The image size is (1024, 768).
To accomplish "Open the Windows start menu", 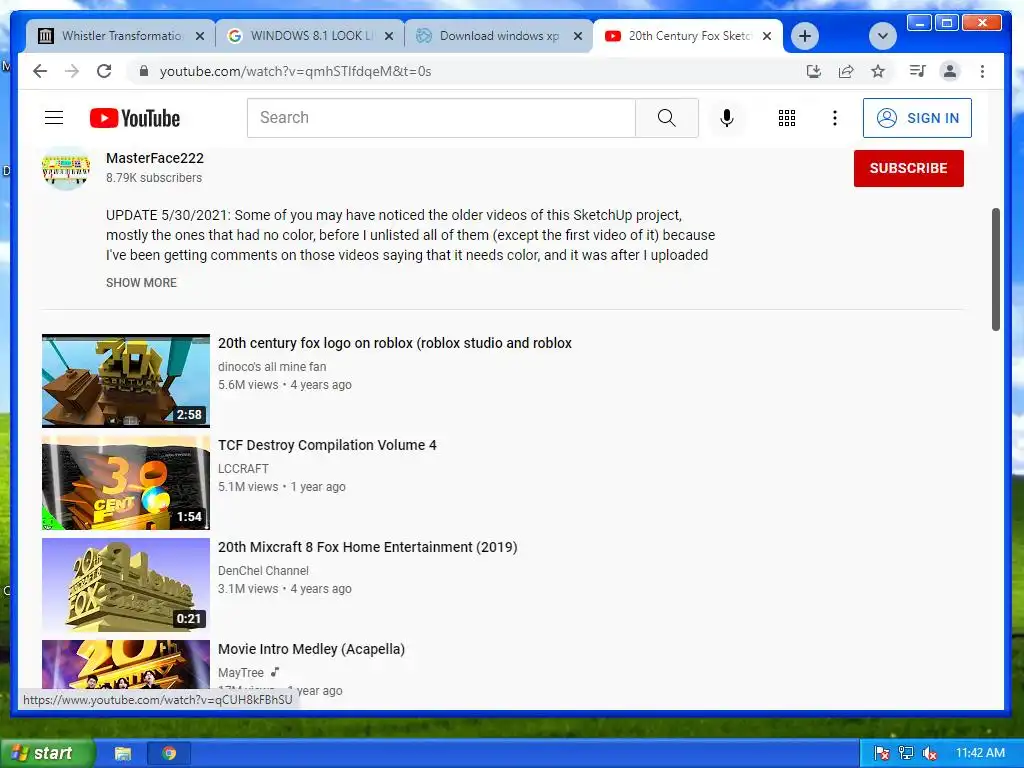I will click(x=46, y=753).
